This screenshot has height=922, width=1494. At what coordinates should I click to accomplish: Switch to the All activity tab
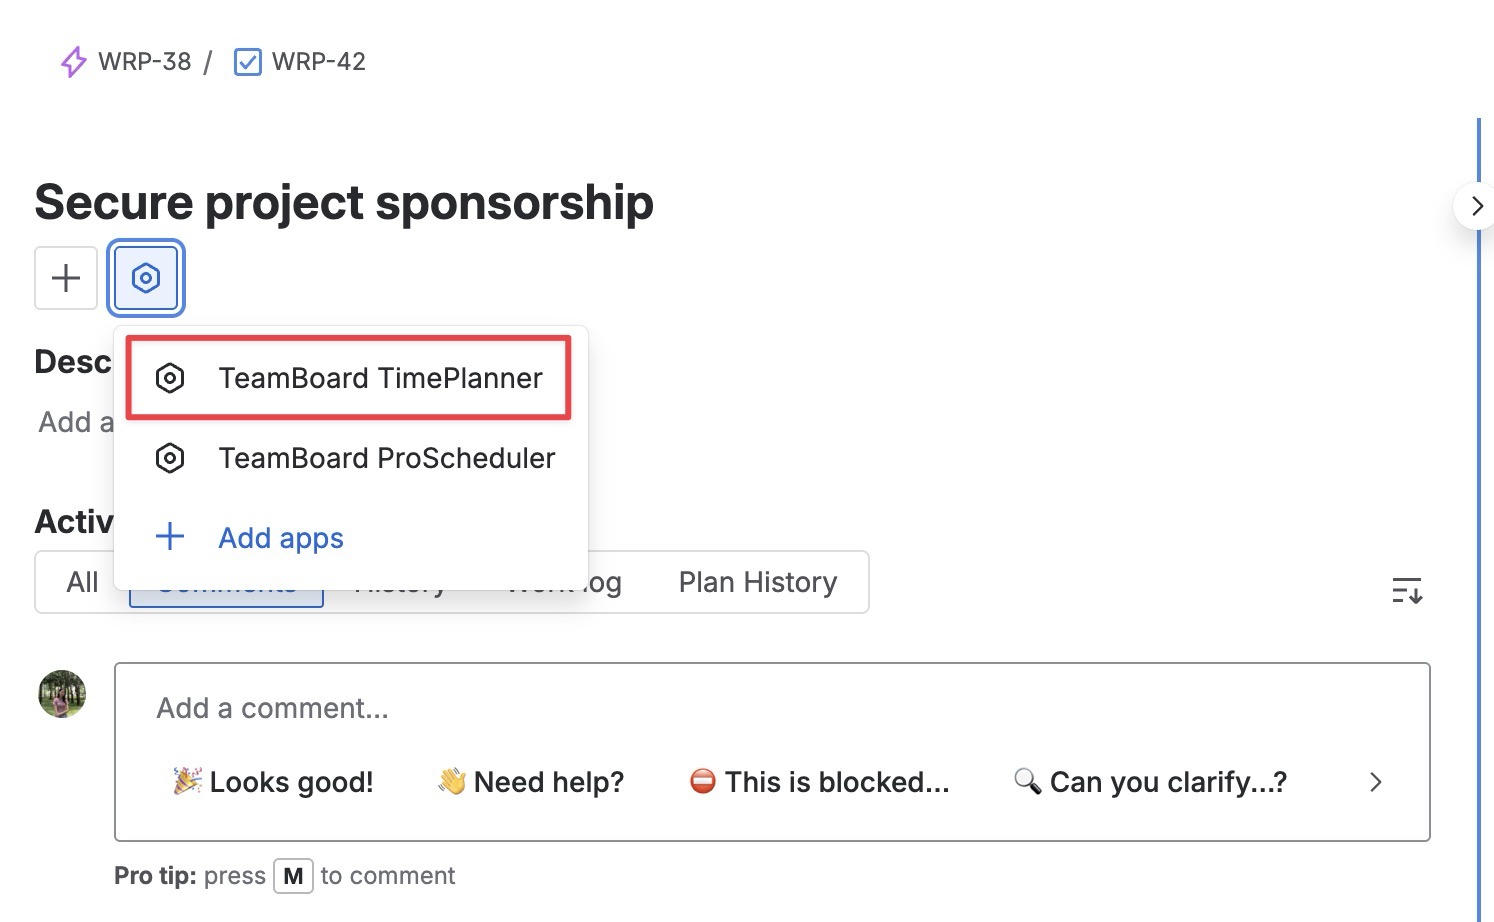pyautogui.click(x=82, y=582)
